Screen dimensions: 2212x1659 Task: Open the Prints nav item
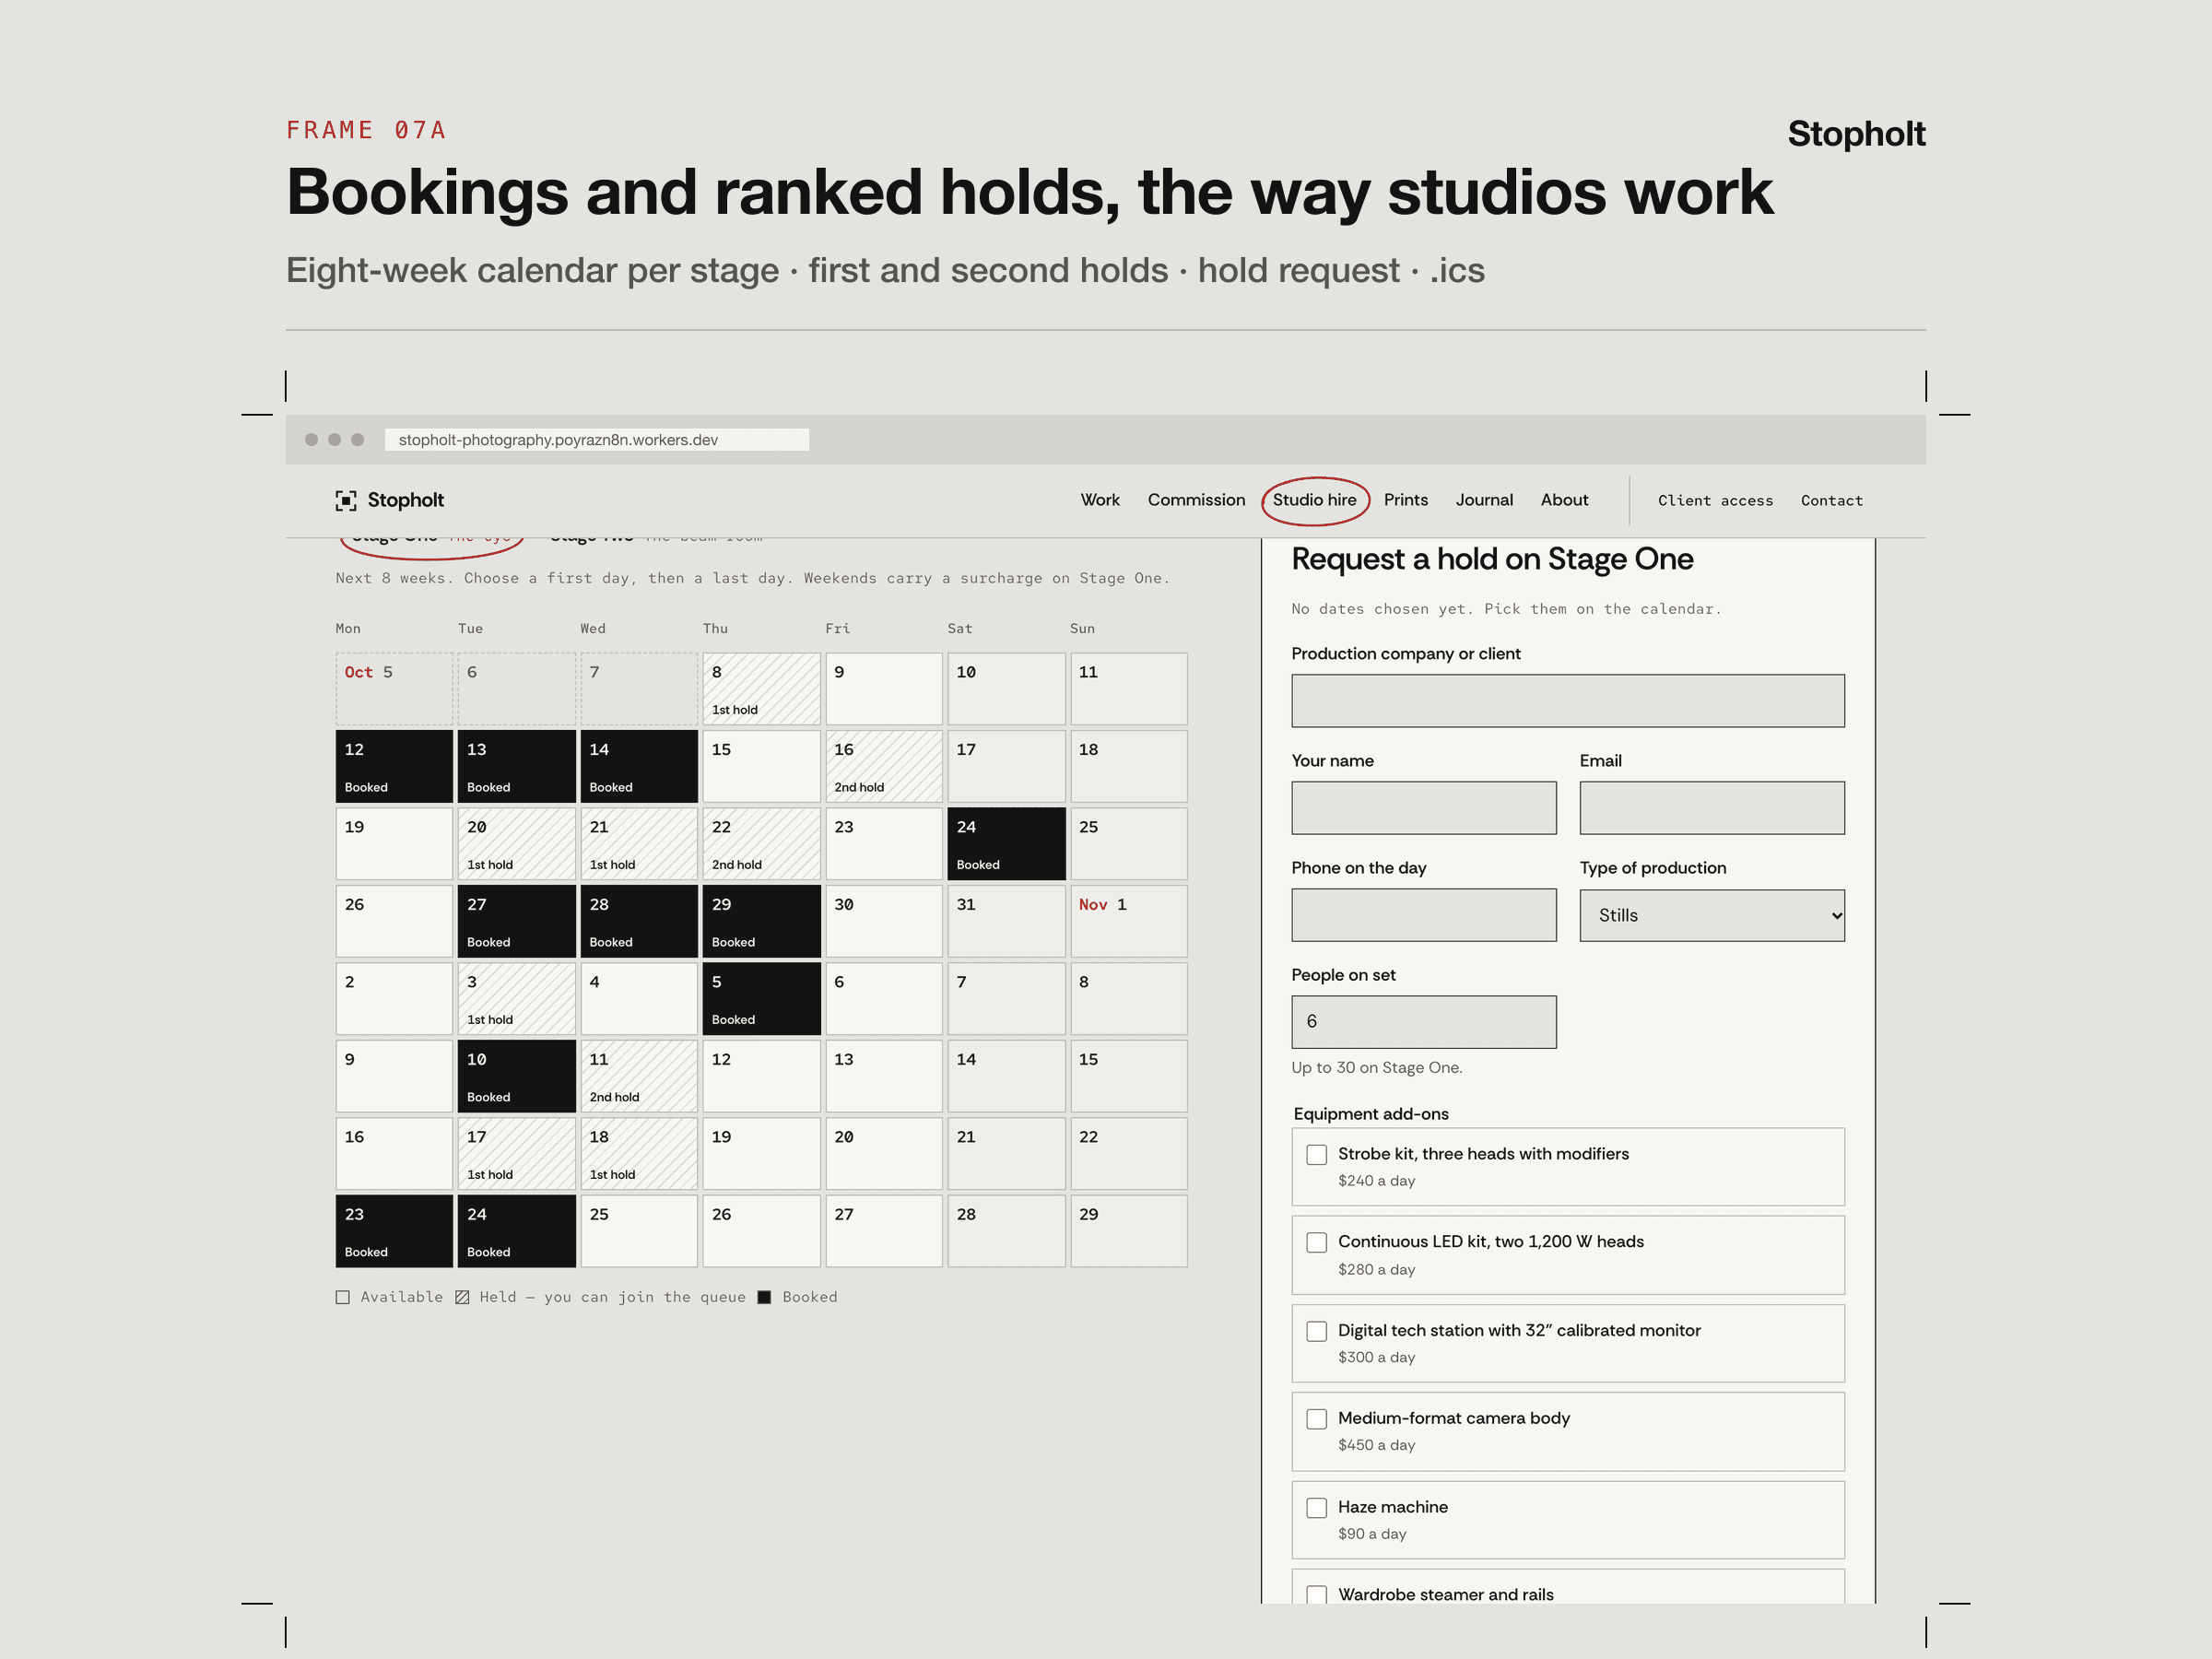tap(1405, 500)
